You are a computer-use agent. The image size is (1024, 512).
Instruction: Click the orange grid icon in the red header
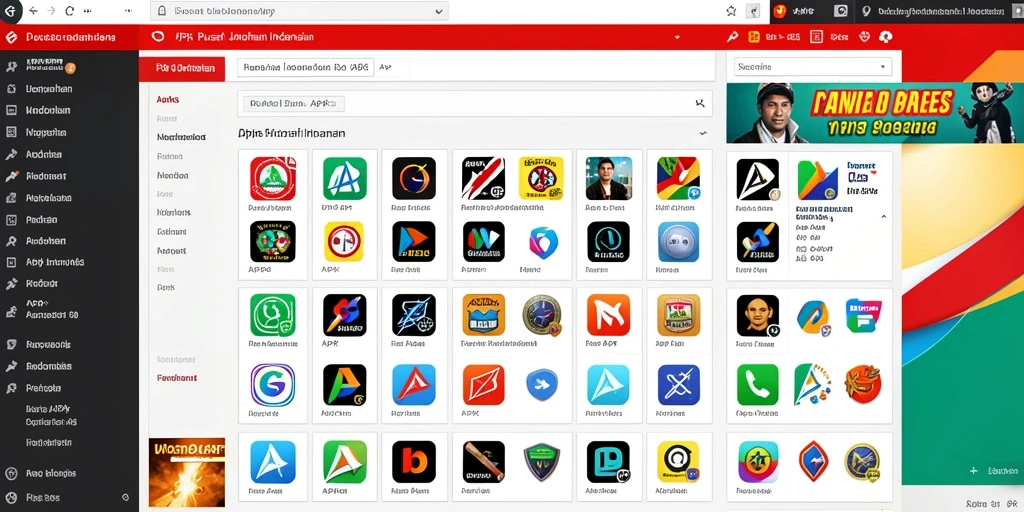pyautogui.click(x=754, y=37)
